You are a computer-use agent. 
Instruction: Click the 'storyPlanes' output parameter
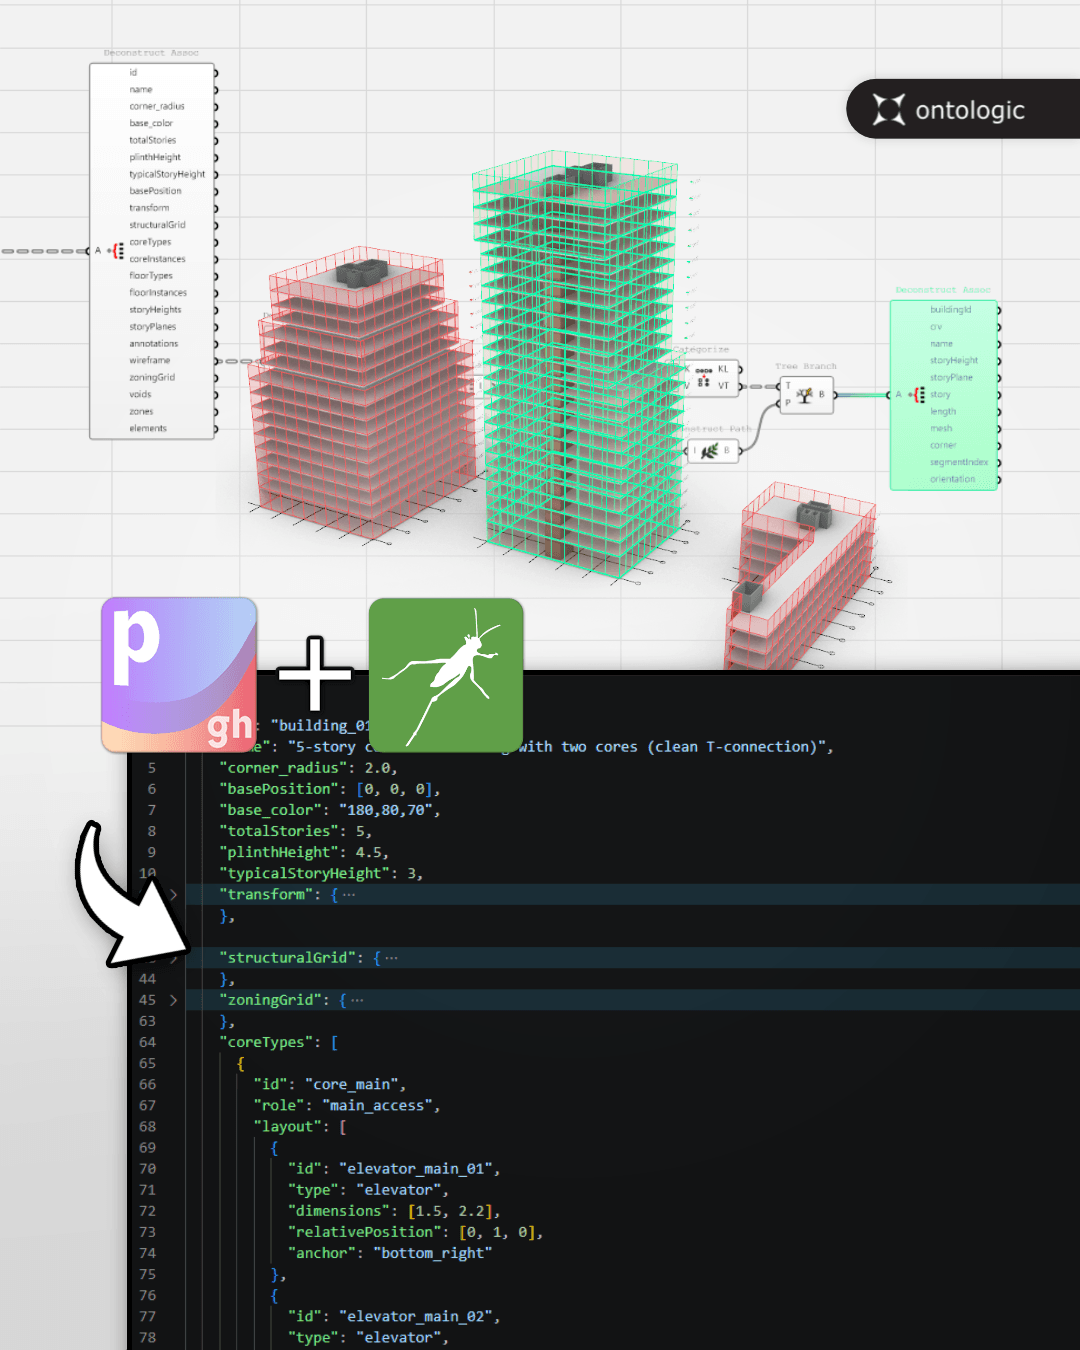[x=152, y=327]
